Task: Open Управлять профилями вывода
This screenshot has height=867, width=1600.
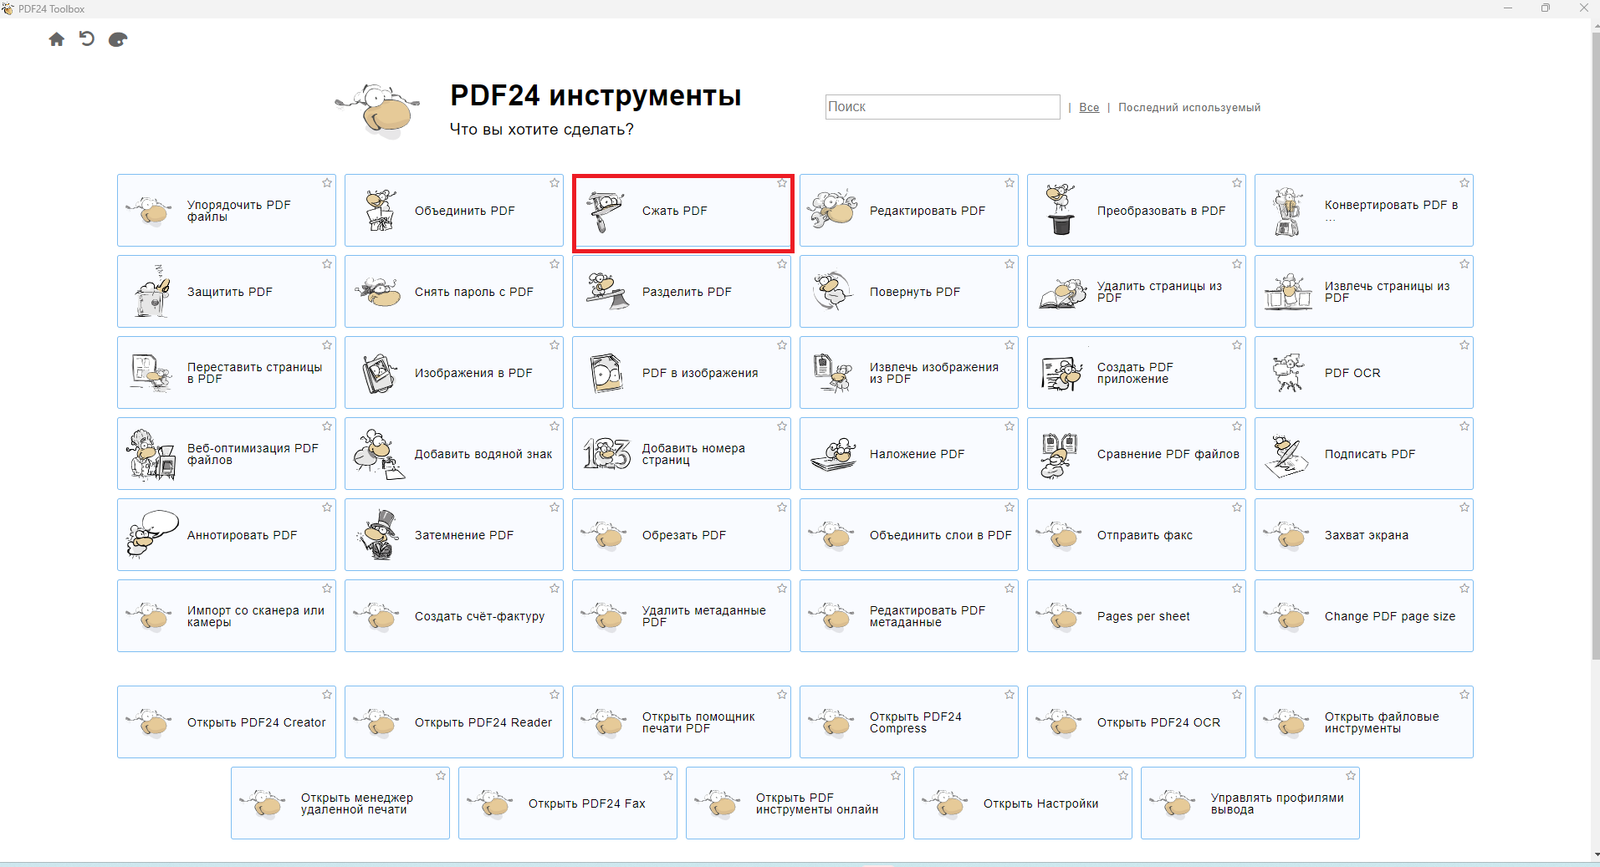Action: point(1250,803)
